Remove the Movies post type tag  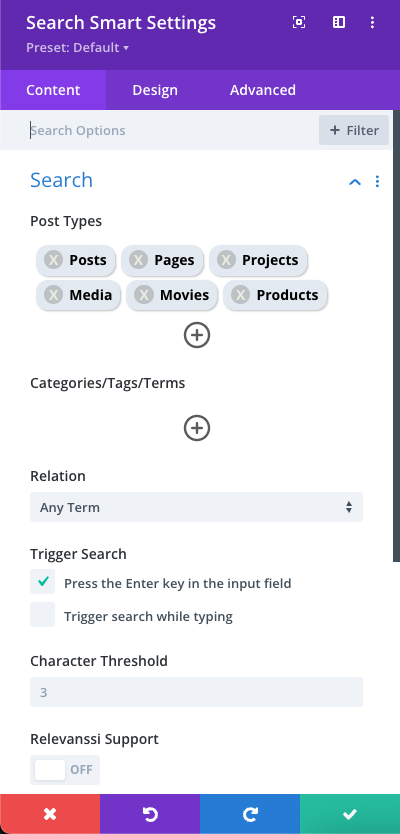[144, 295]
